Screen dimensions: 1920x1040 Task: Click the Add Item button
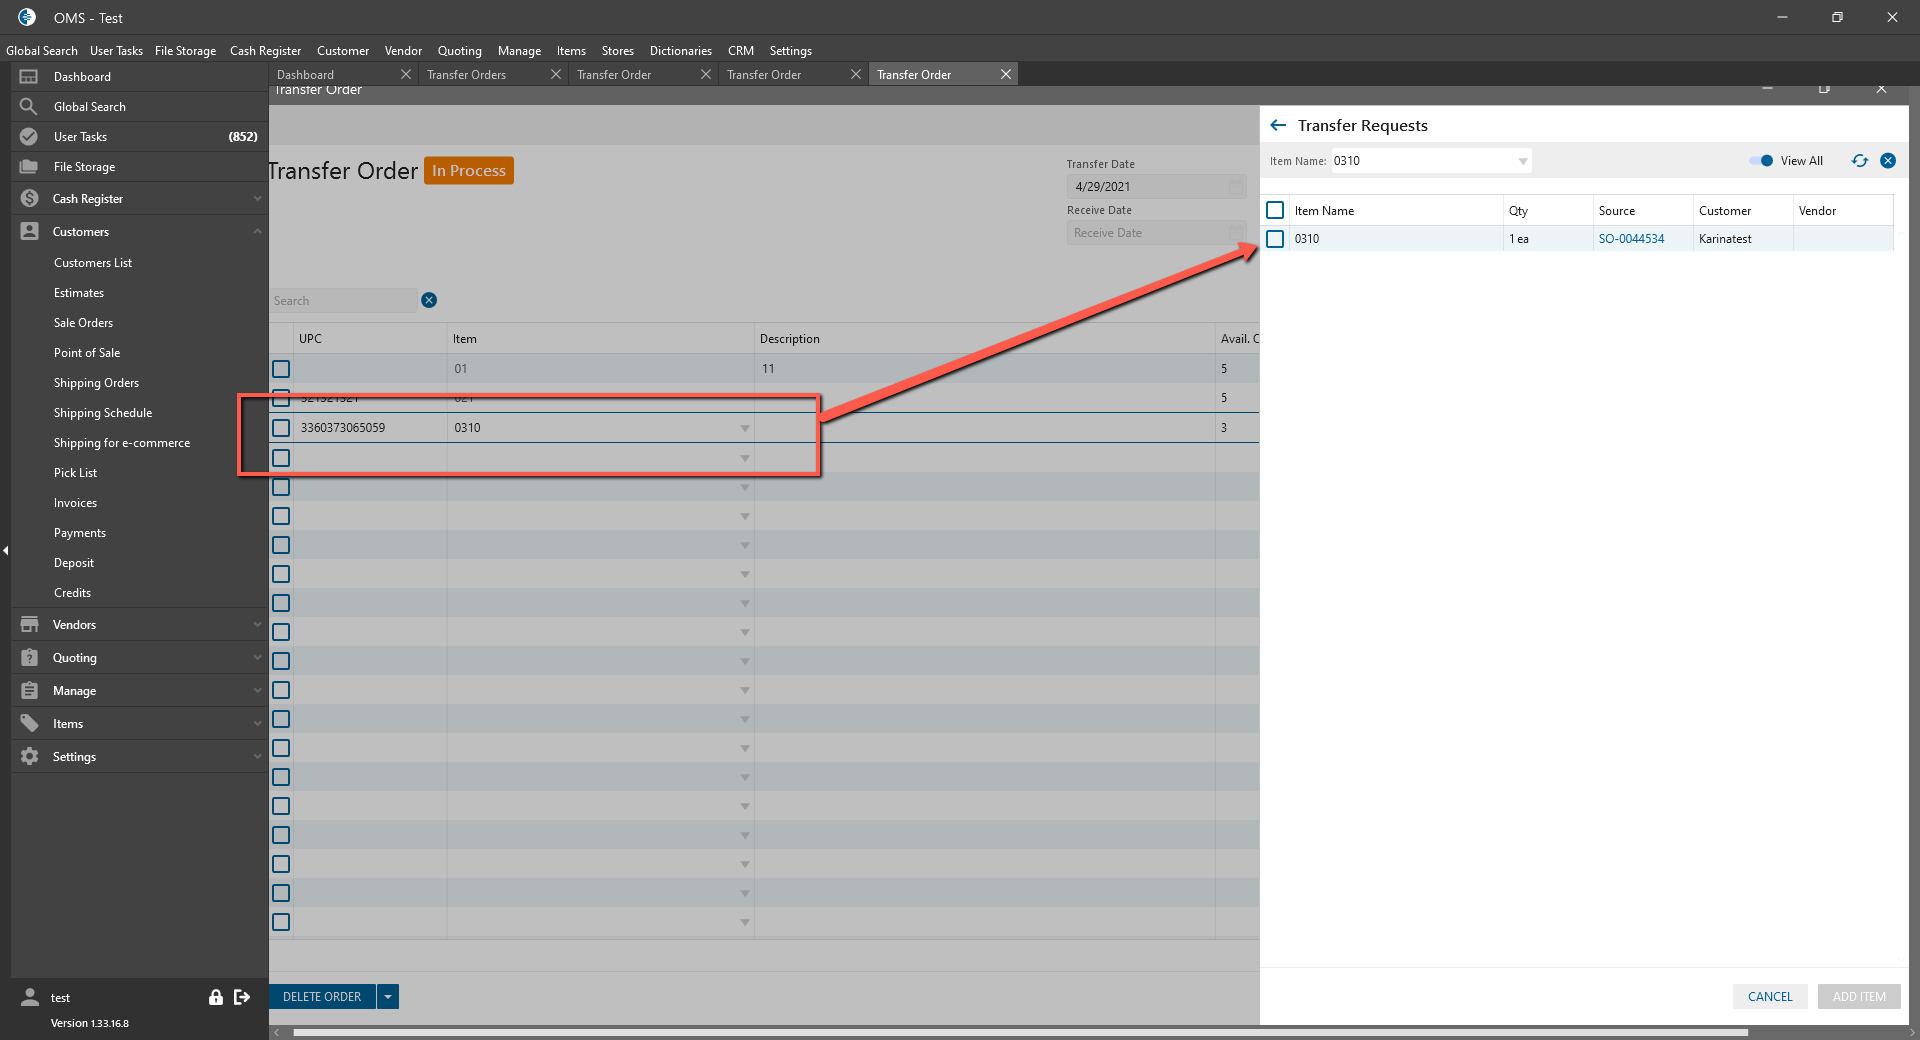pyautogui.click(x=1859, y=997)
